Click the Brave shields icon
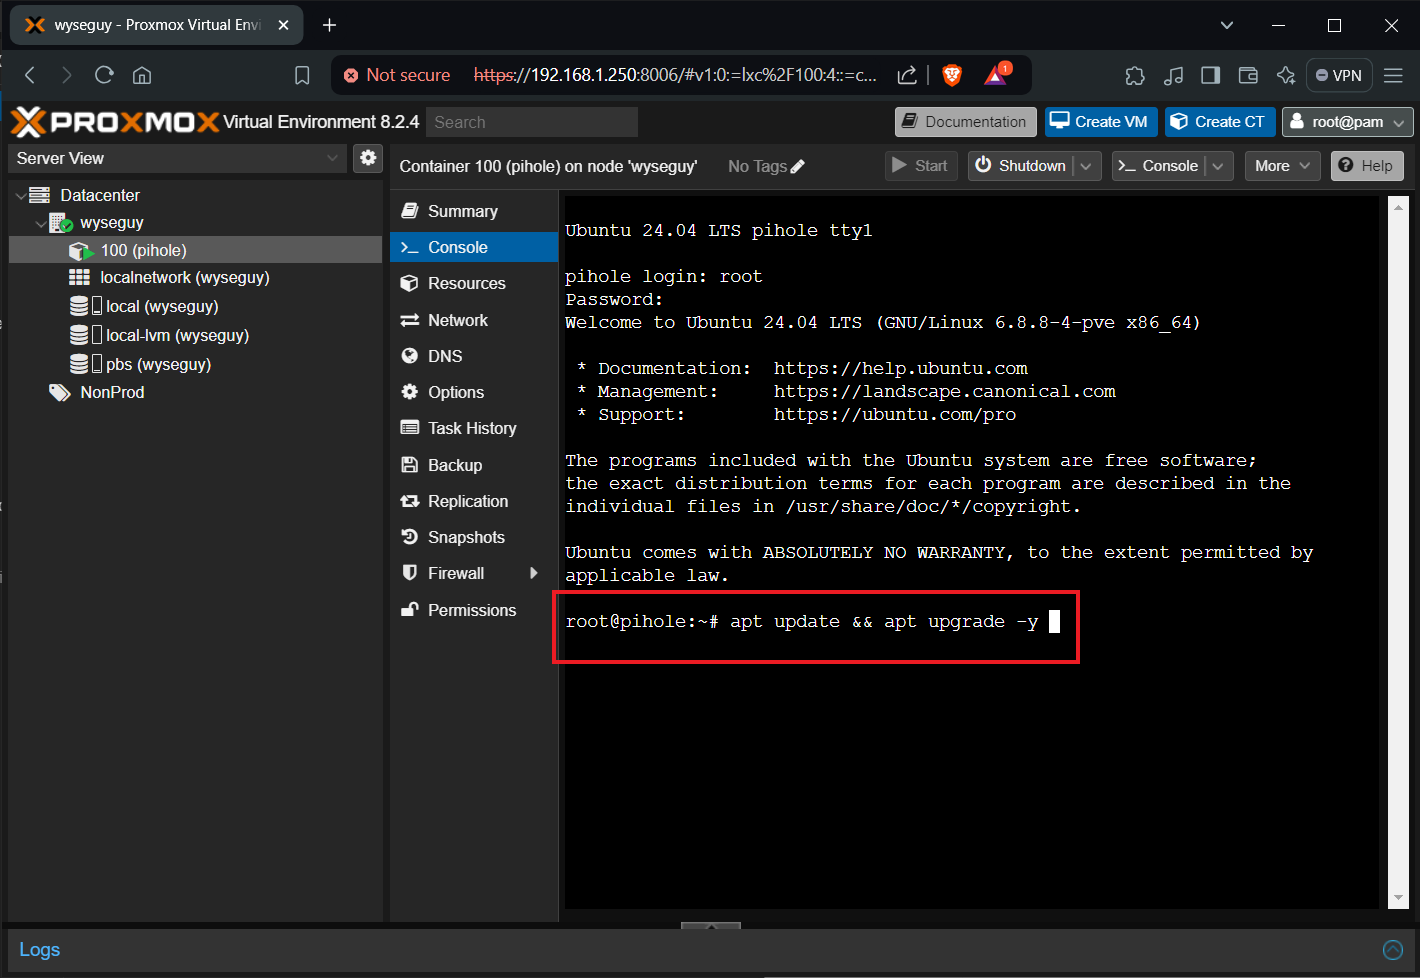This screenshot has width=1420, height=978. tap(952, 75)
